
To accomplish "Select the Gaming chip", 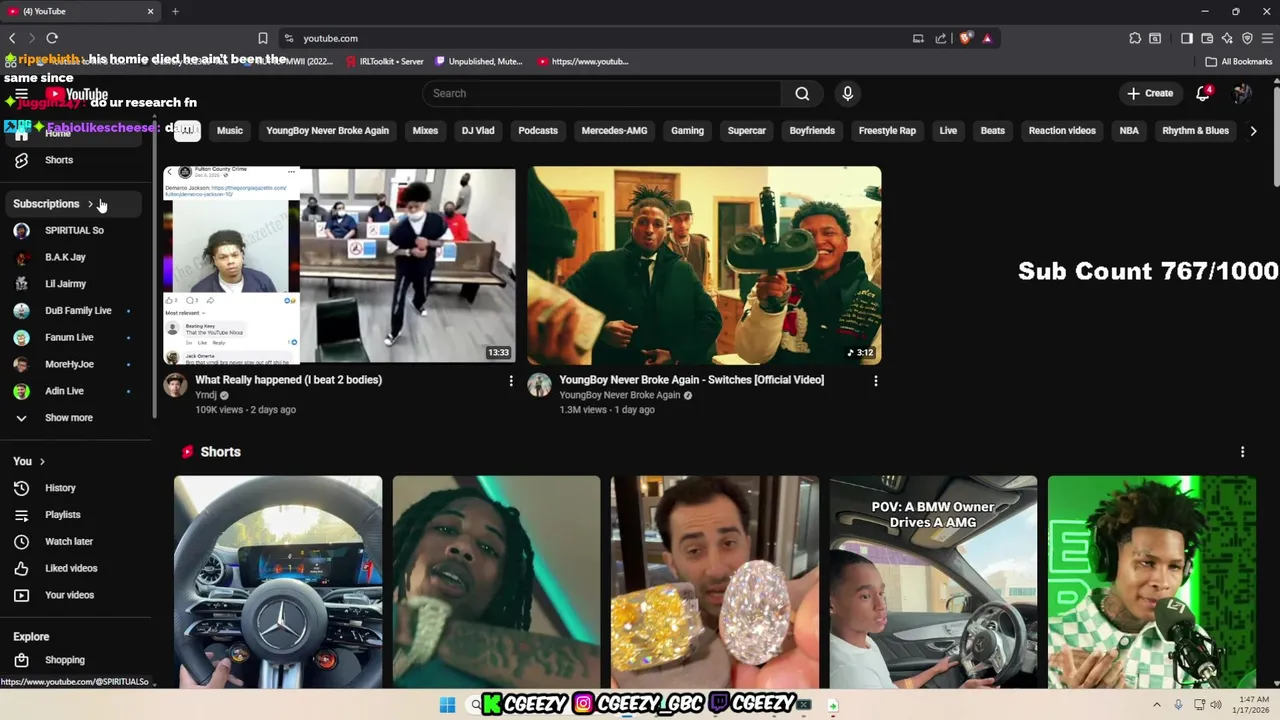I will (x=687, y=130).
